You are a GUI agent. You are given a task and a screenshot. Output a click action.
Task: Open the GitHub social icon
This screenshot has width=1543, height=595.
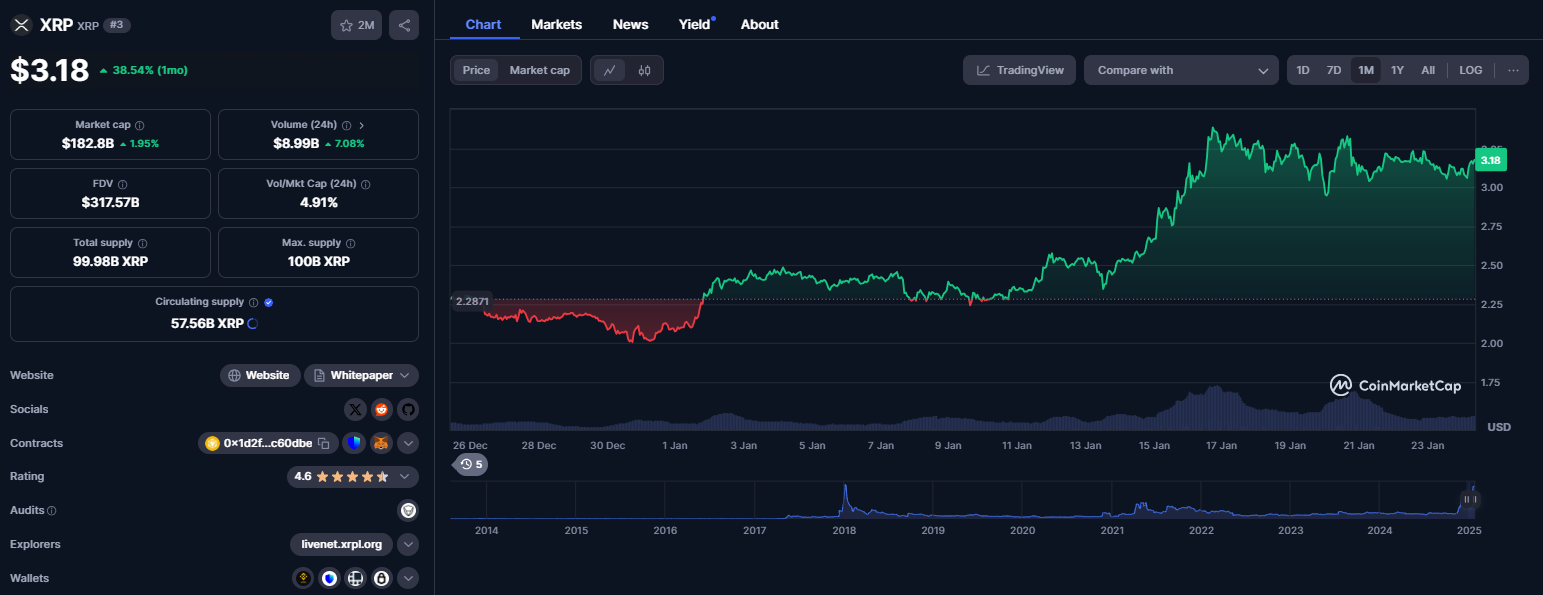pyautogui.click(x=407, y=409)
